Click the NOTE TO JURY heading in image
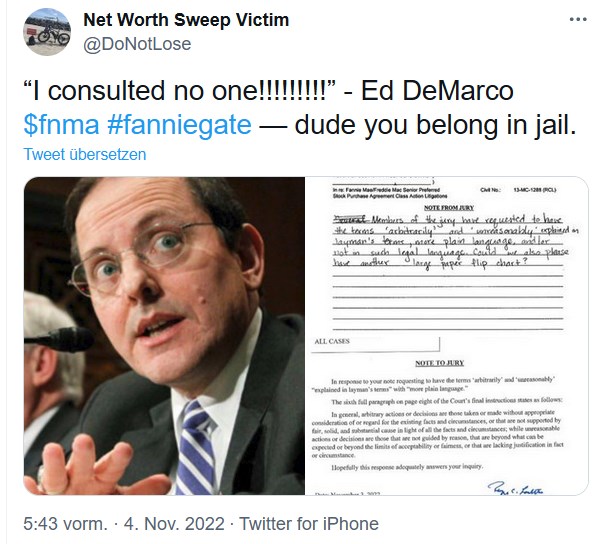The height and width of the screenshot is (544, 599). (x=440, y=363)
